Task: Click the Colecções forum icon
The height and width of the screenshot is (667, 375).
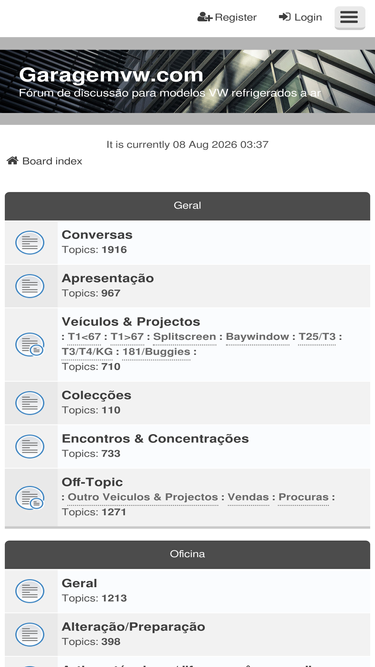Action: [x=30, y=403]
